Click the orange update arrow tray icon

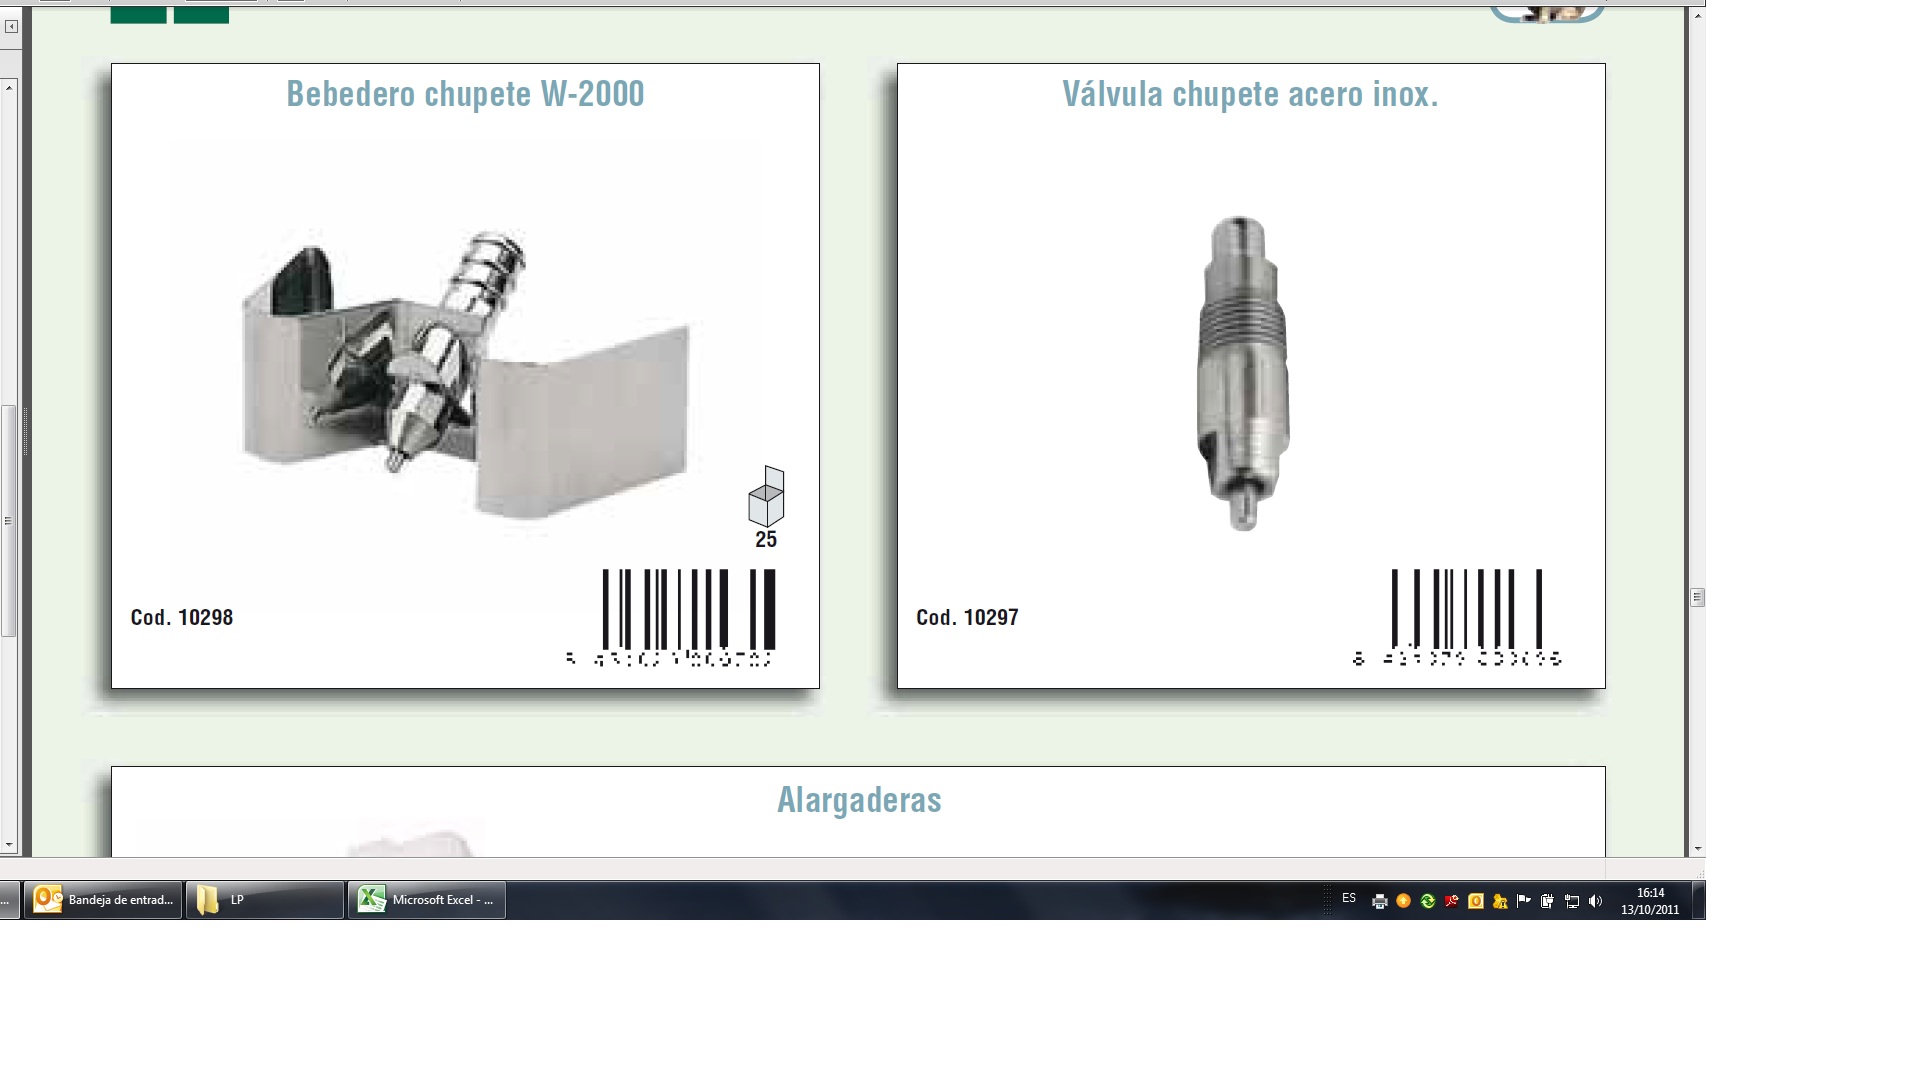point(1404,901)
